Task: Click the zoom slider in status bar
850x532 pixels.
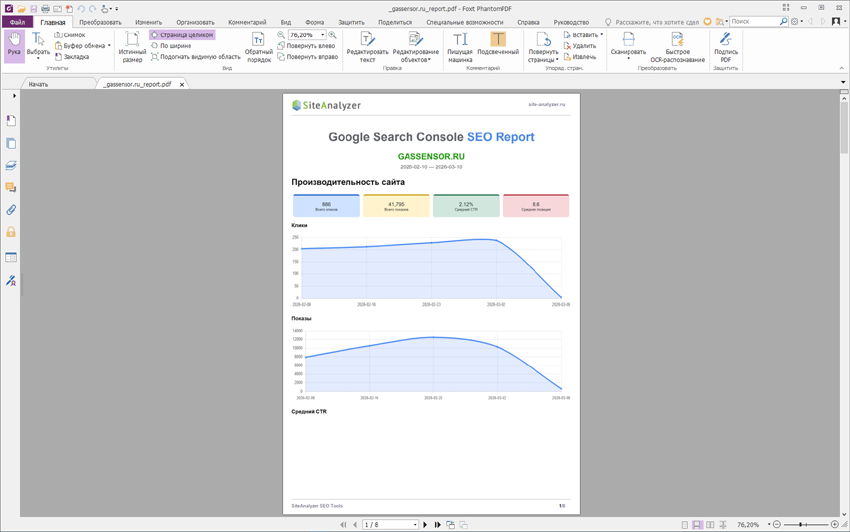Action: click(x=802, y=524)
